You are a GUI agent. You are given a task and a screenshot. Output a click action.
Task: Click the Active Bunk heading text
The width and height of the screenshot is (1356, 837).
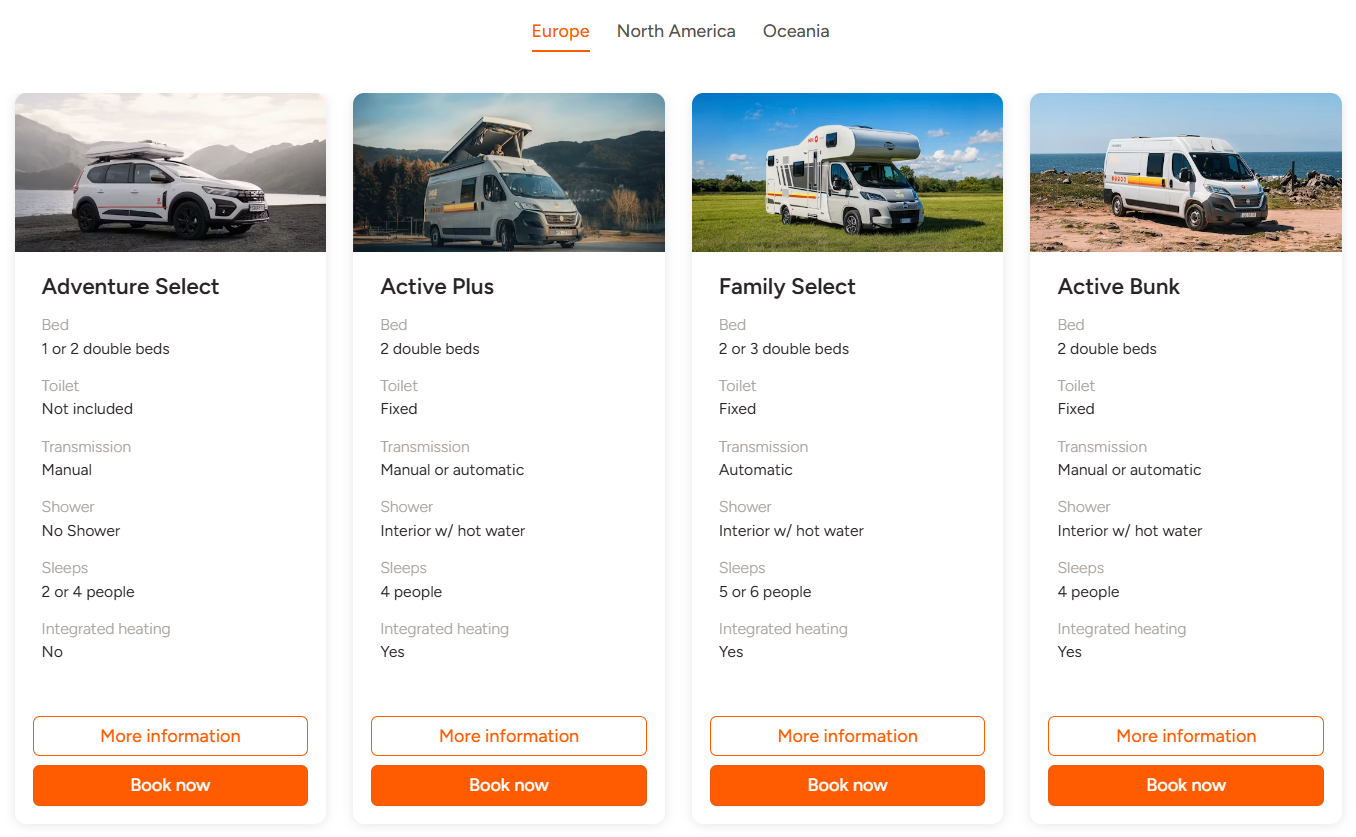[1118, 287]
